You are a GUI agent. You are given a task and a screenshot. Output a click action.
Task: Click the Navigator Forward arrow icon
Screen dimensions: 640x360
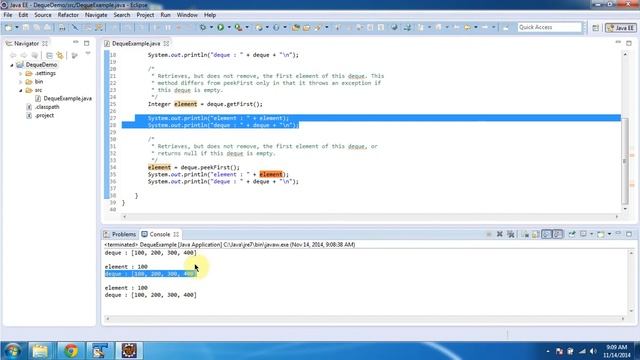(x=24, y=55)
